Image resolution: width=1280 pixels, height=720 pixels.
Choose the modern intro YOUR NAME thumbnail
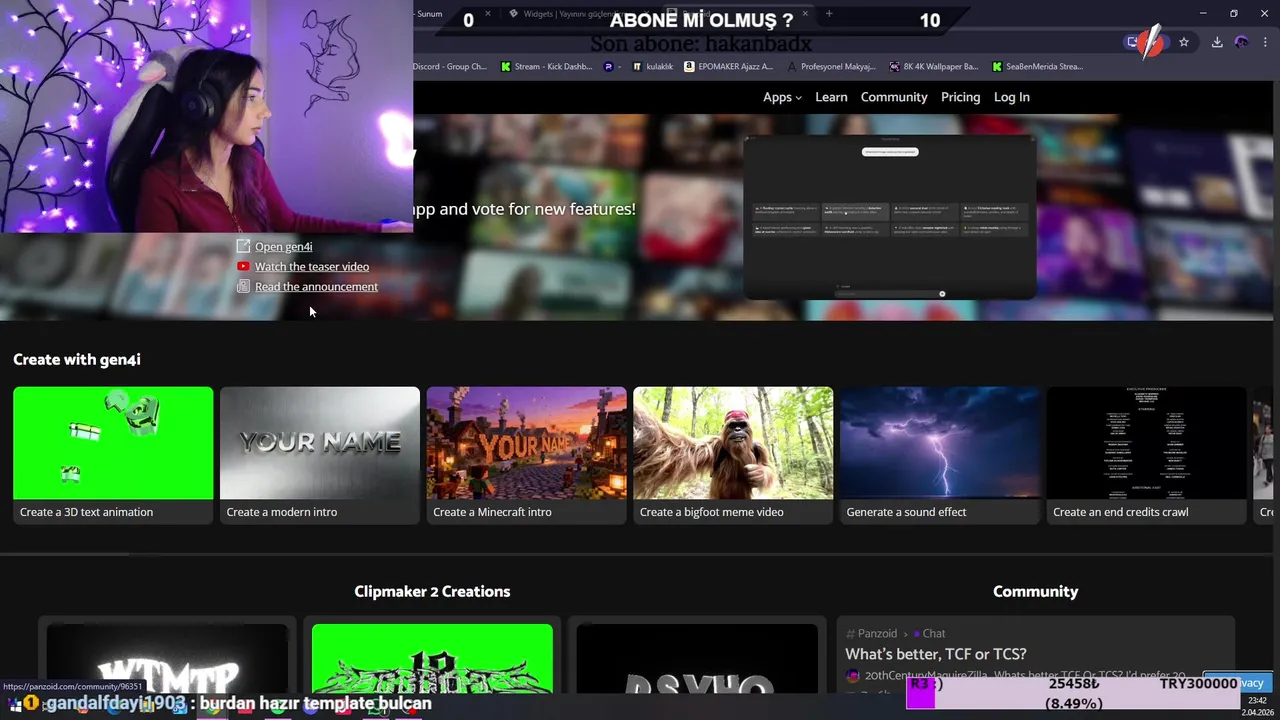coord(320,443)
